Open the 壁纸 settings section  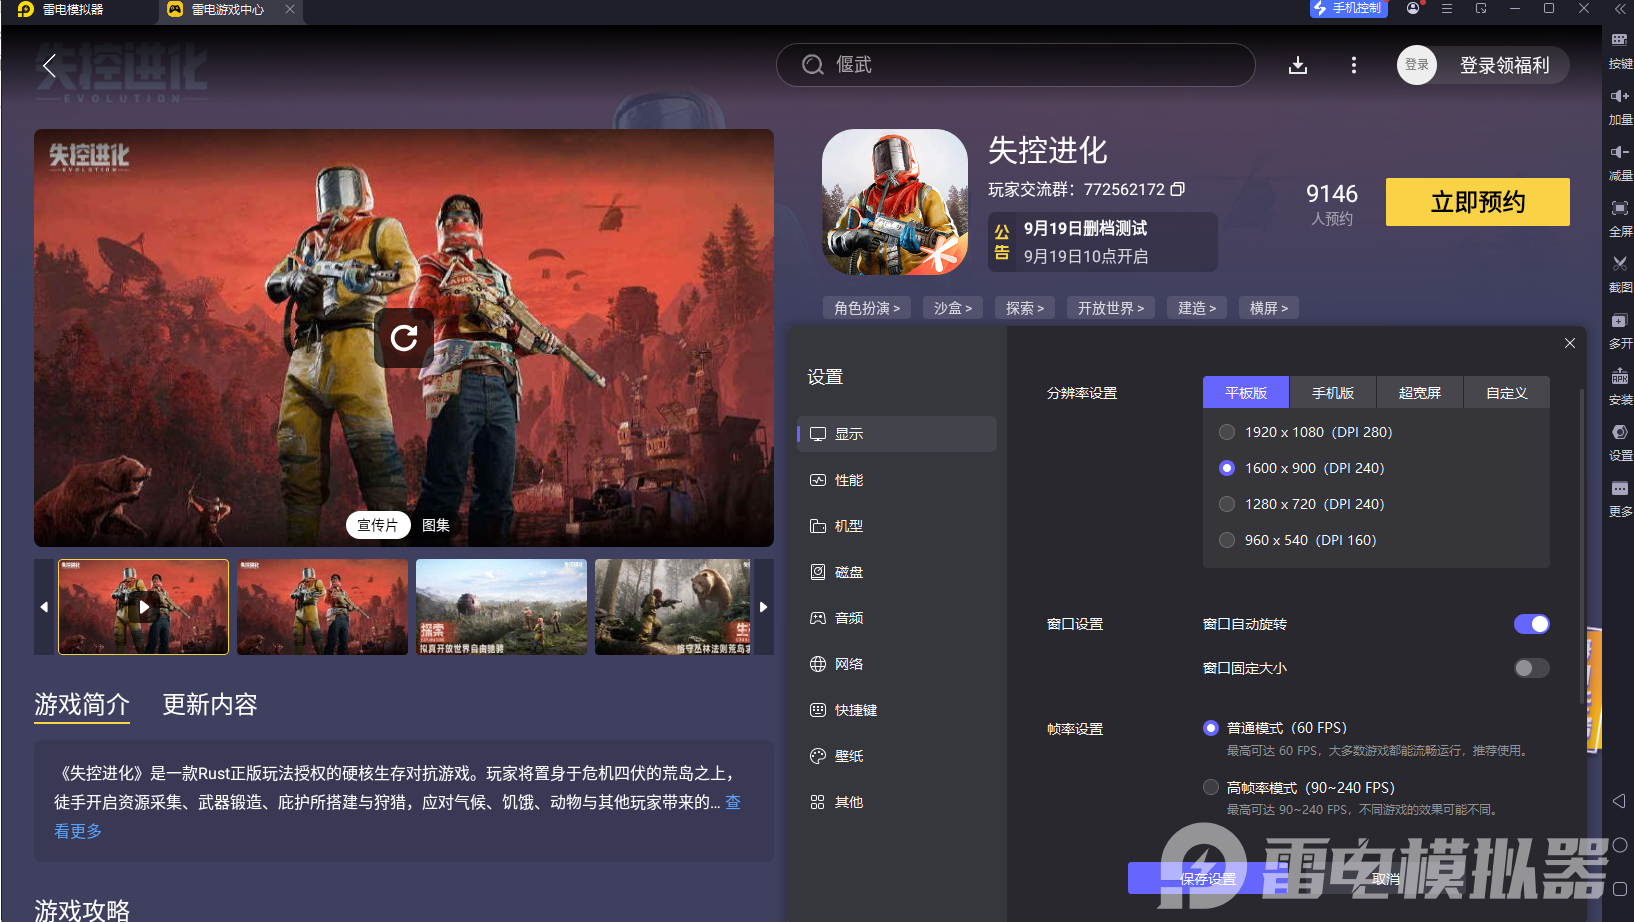click(897, 756)
